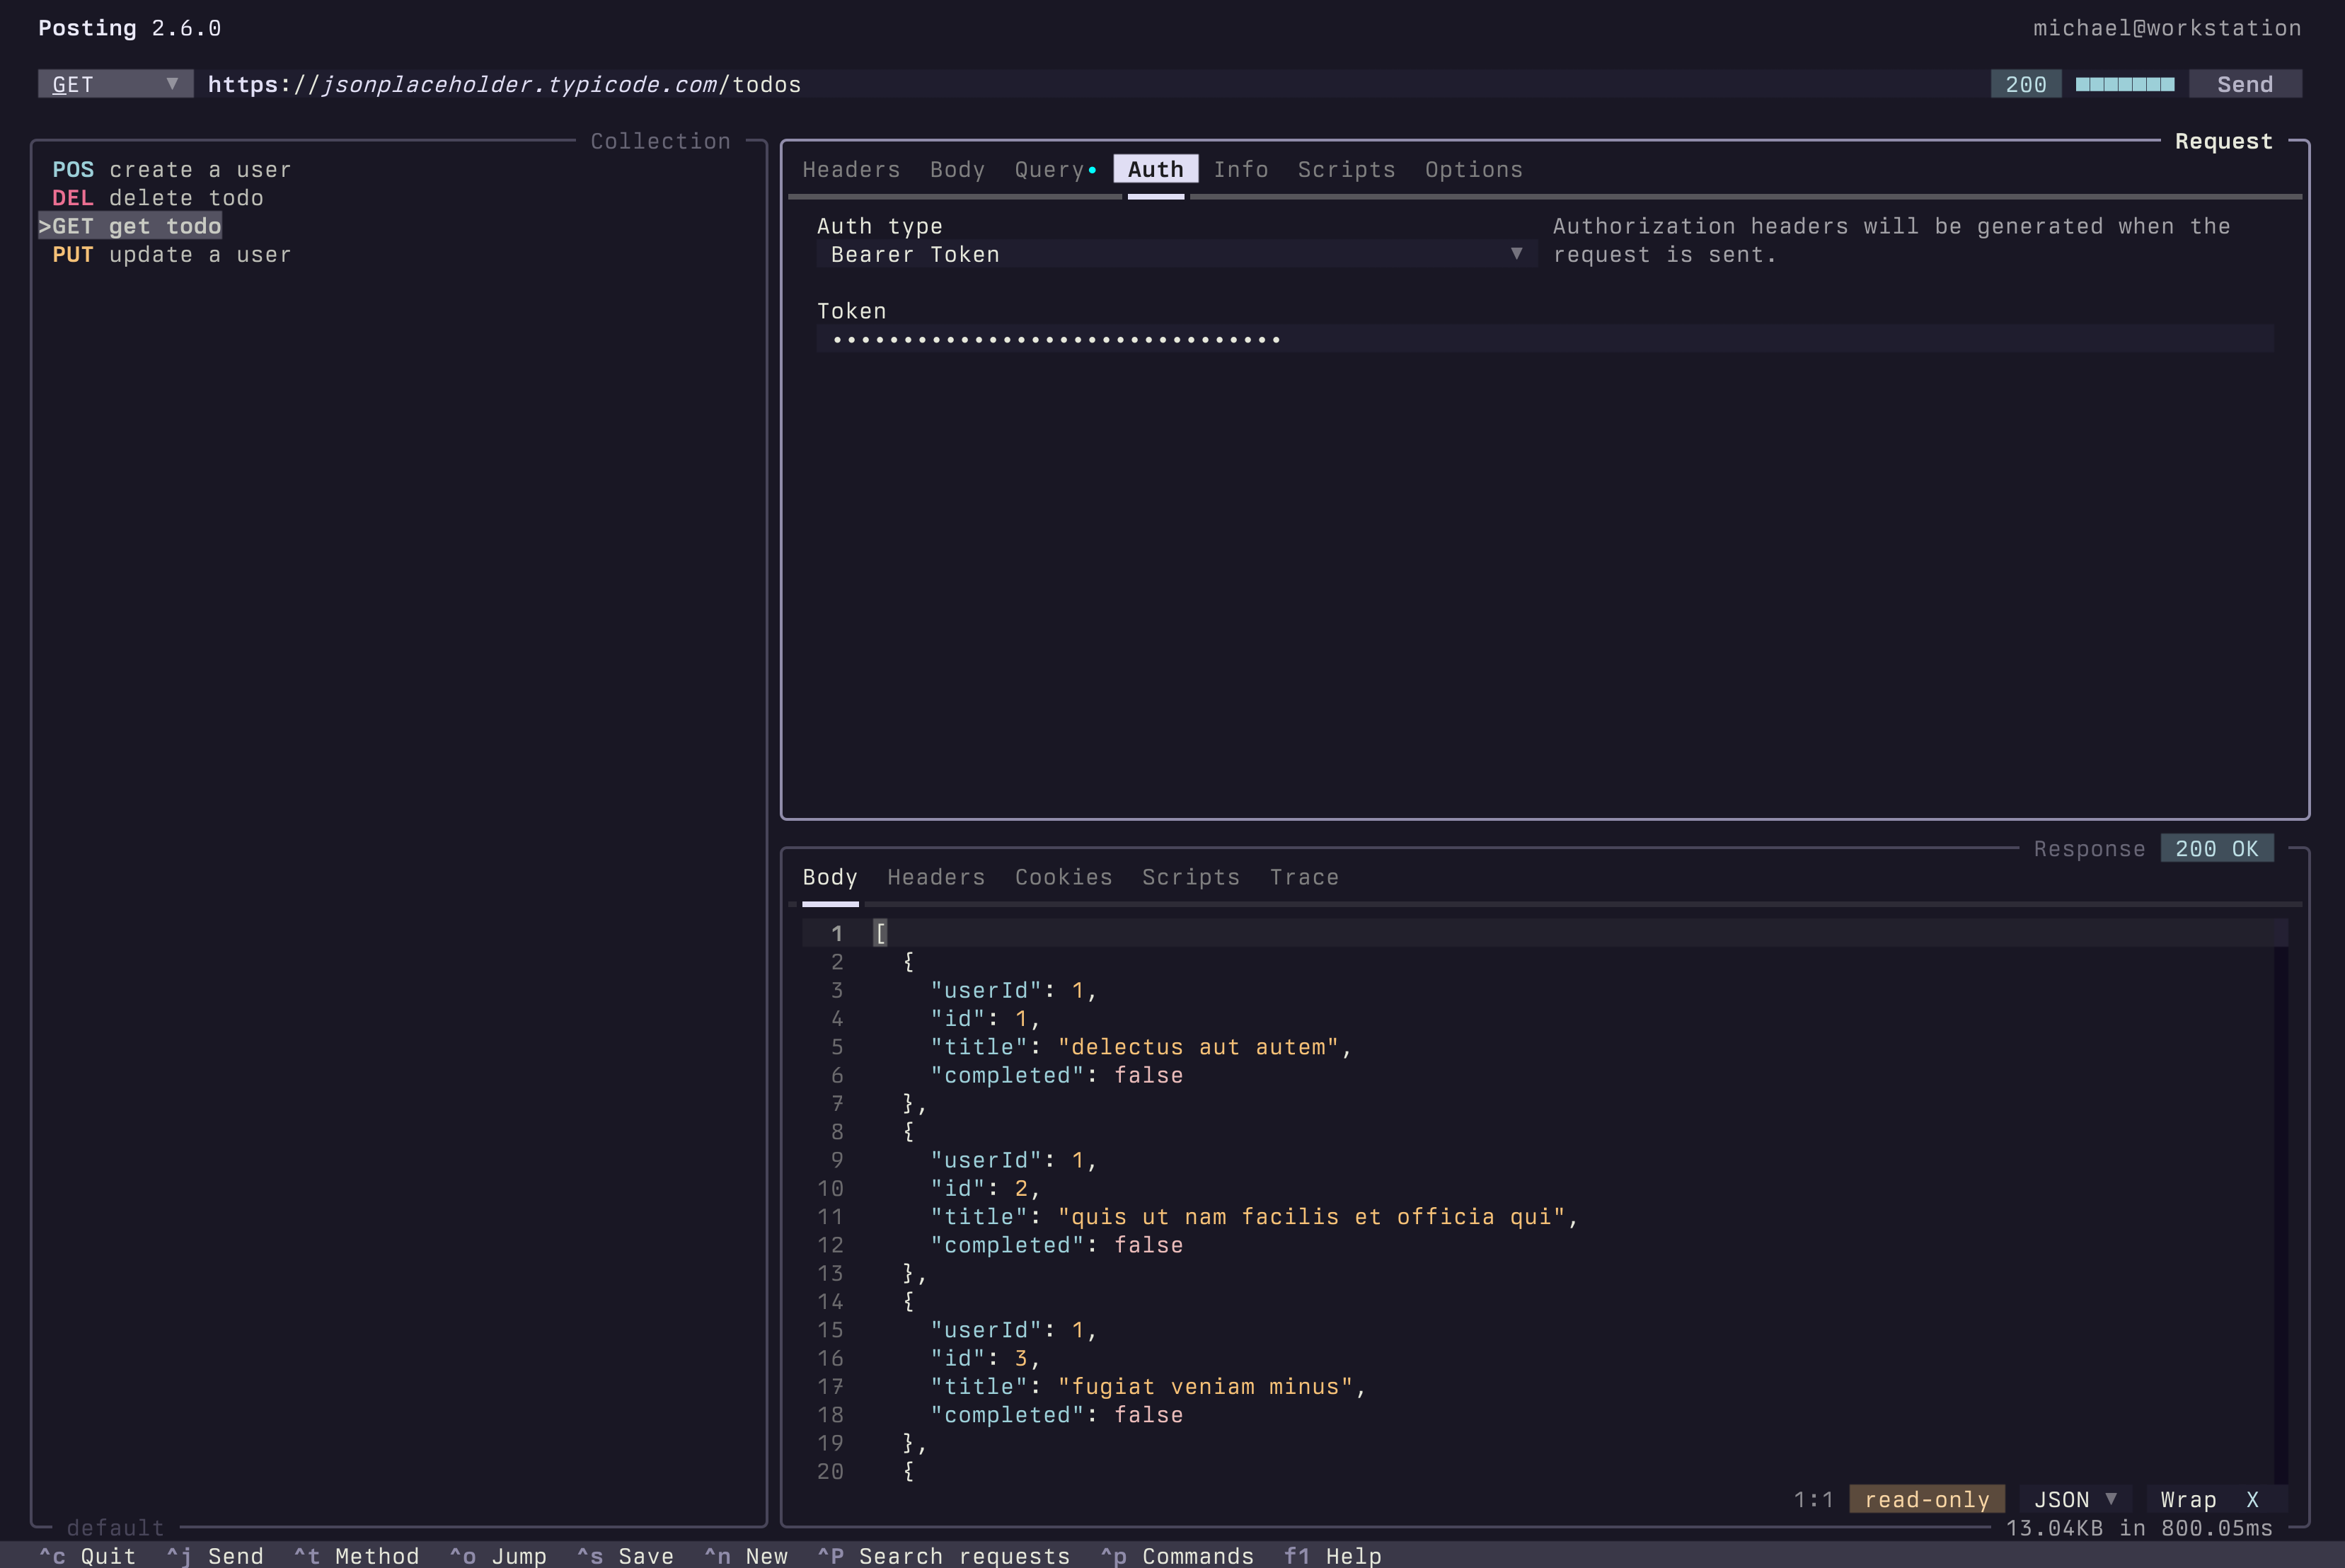The image size is (2345, 1568).
Task: Expand the Bearer Token auth type selector
Action: pos(1176,254)
